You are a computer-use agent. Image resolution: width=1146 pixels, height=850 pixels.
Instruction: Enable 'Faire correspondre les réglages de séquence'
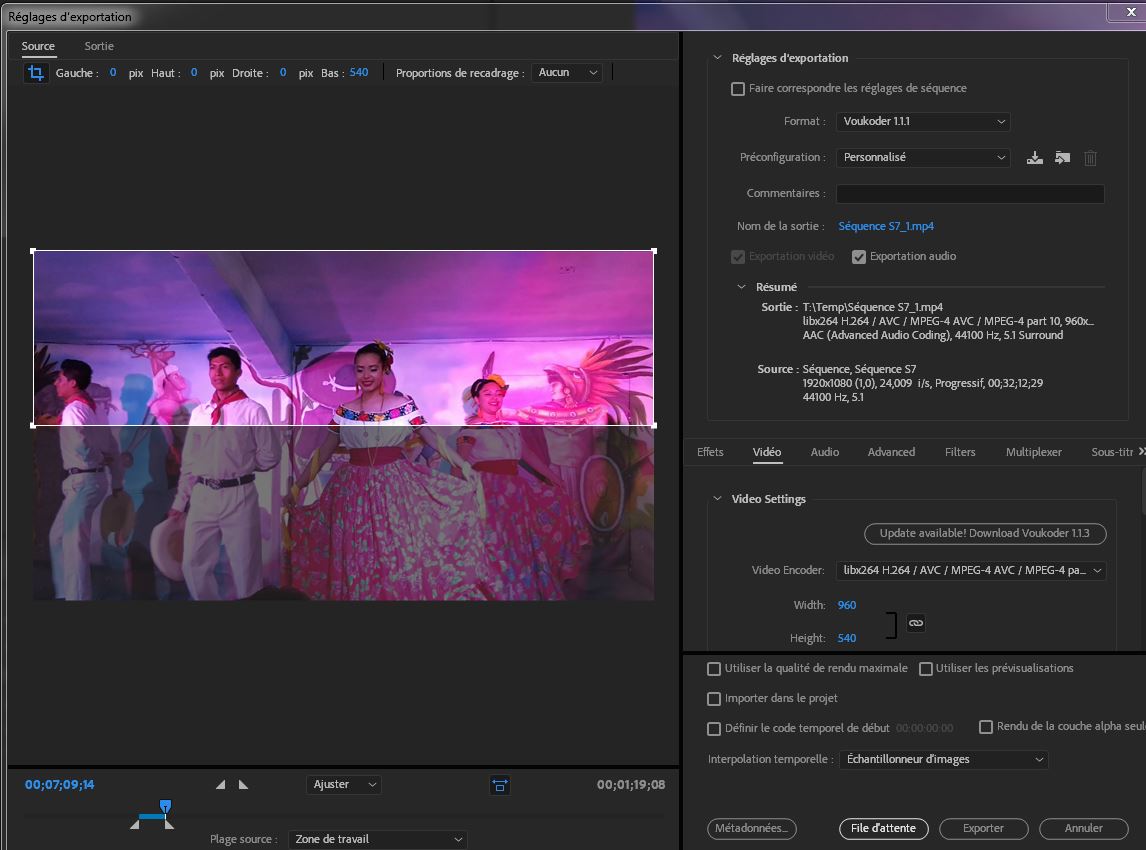pos(738,89)
